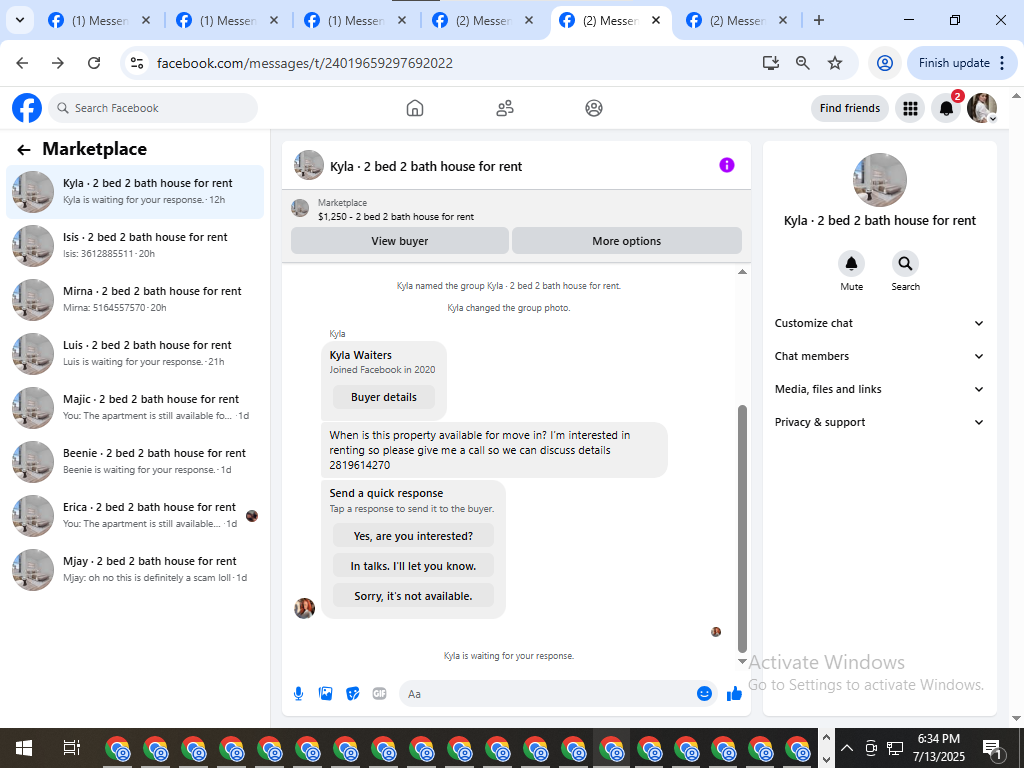This screenshot has height=768, width=1024.
Task: Focus the Aa message input field
Action: (558, 694)
